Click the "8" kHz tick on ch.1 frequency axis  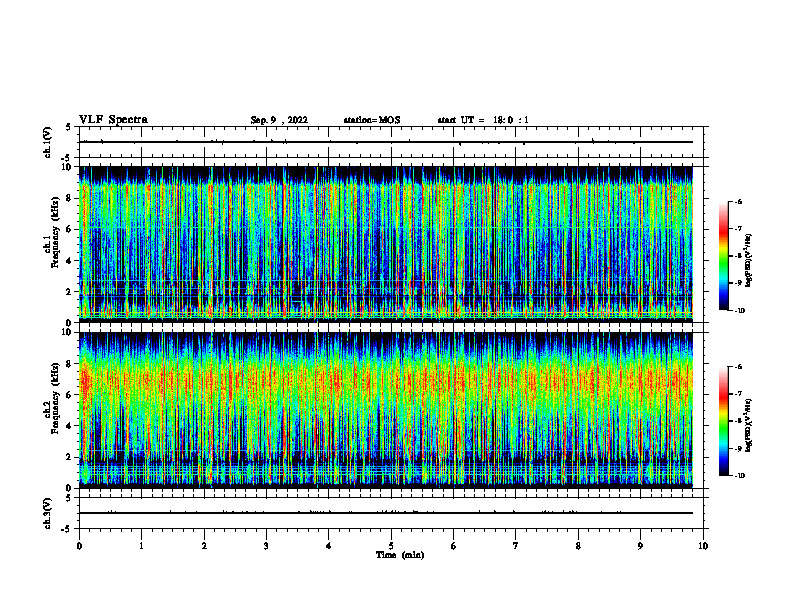click(x=70, y=198)
